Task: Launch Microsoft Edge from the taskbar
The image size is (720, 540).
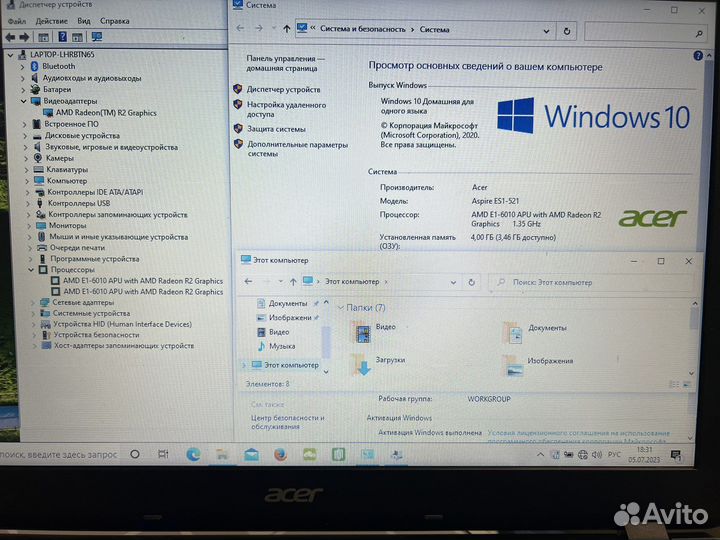Action: (193, 454)
